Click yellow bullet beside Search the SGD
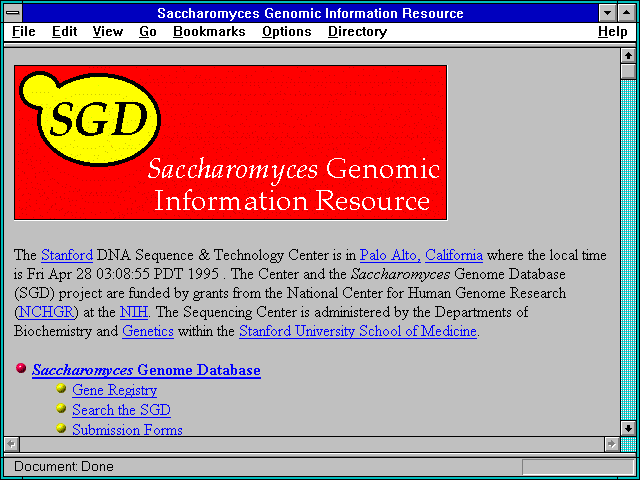 click(61, 408)
